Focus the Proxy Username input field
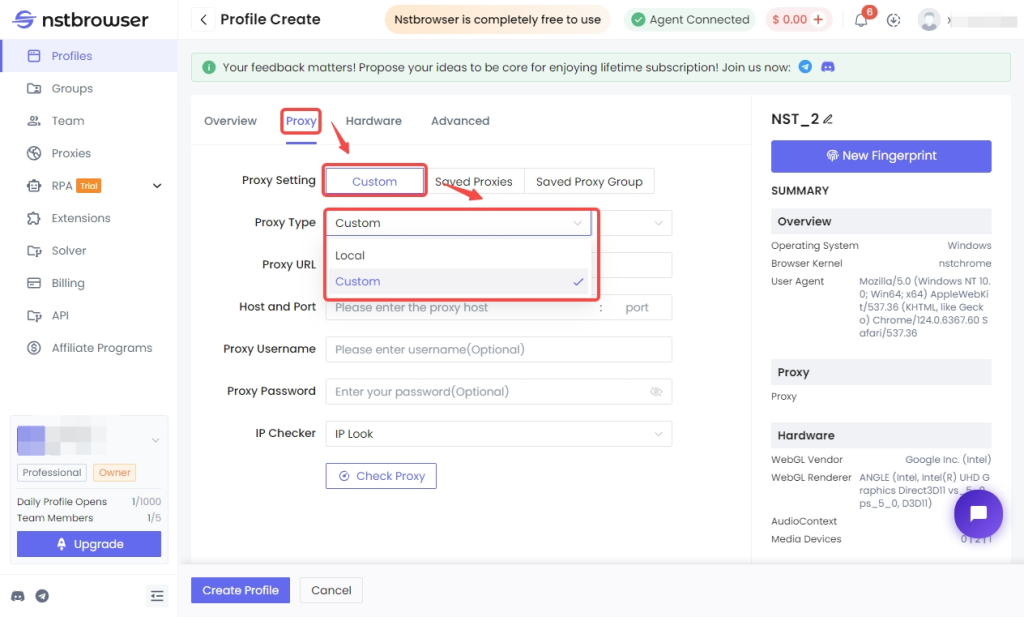 point(498,349)
